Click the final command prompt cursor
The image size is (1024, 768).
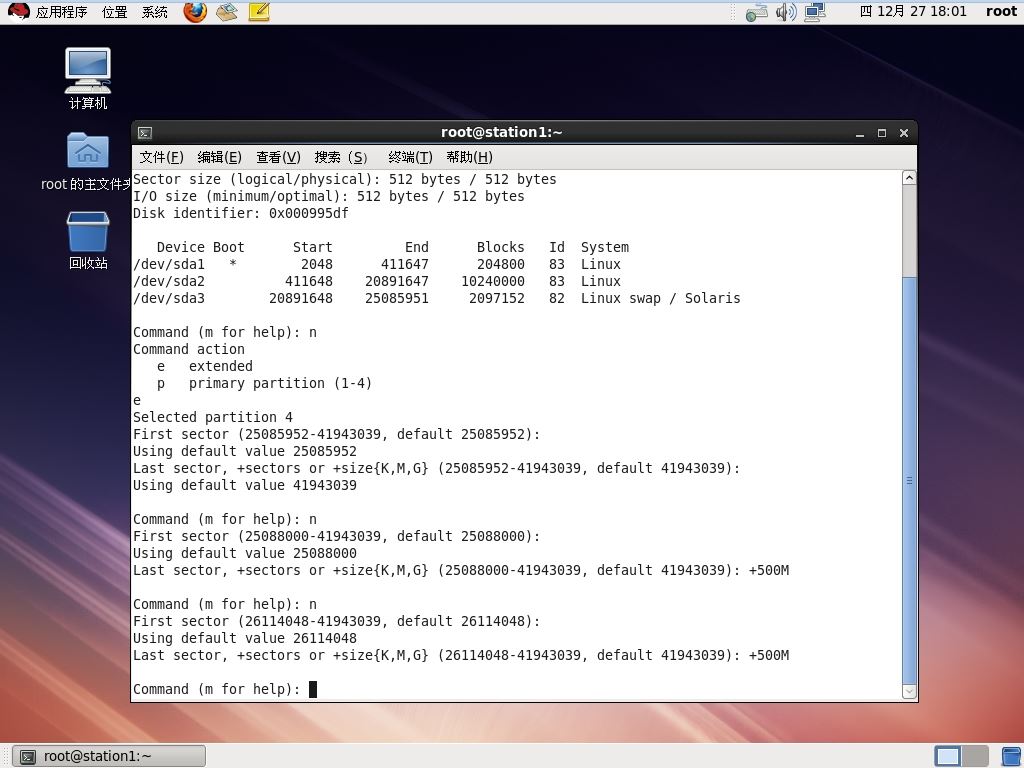[x=313, y=689]
